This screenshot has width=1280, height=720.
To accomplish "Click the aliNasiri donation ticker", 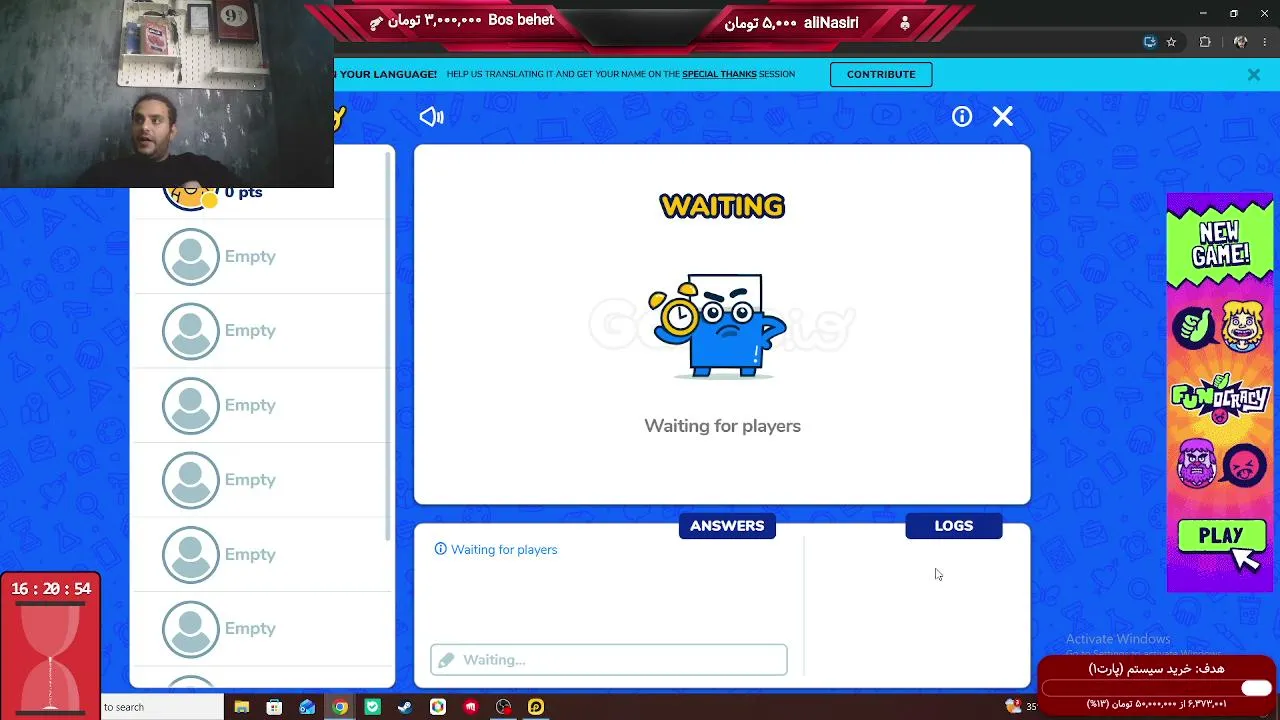I will tap(792, 22).
